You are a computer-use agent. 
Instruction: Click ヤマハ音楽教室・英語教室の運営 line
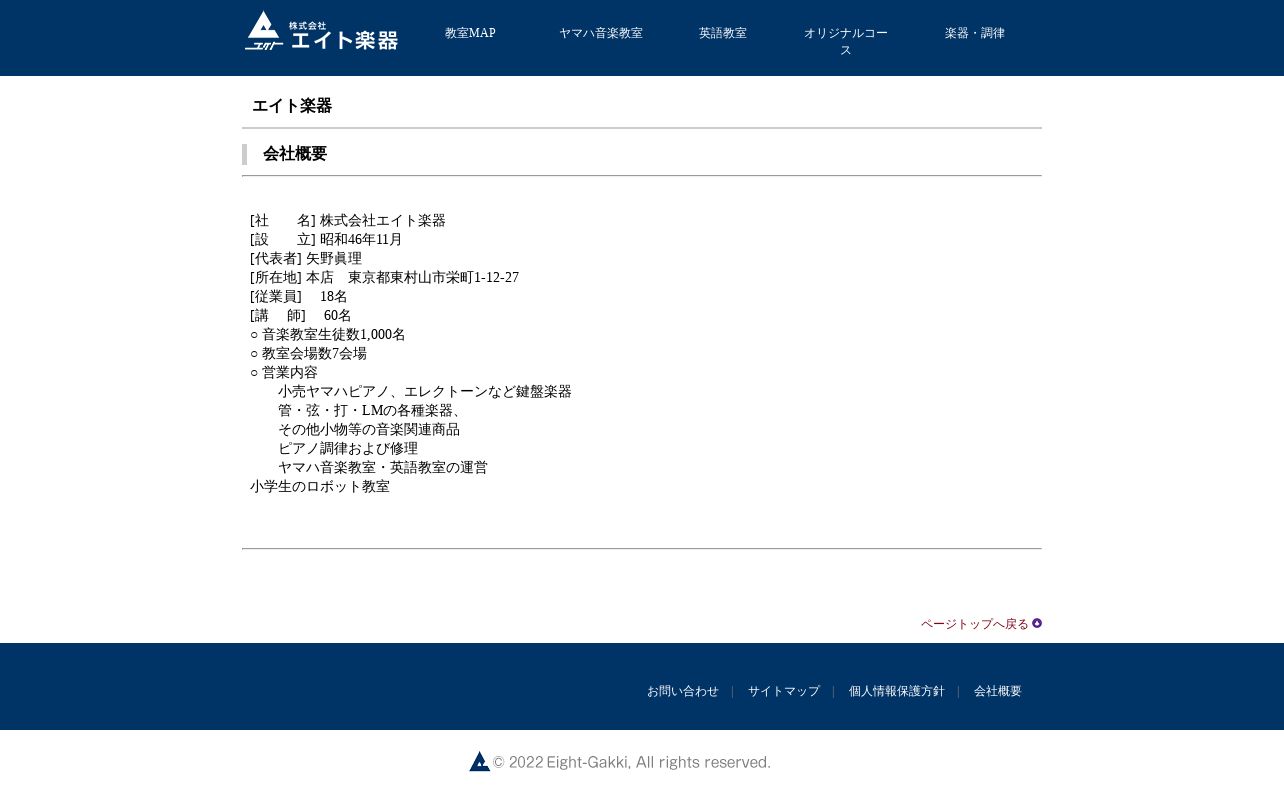[x=383, y=468]
